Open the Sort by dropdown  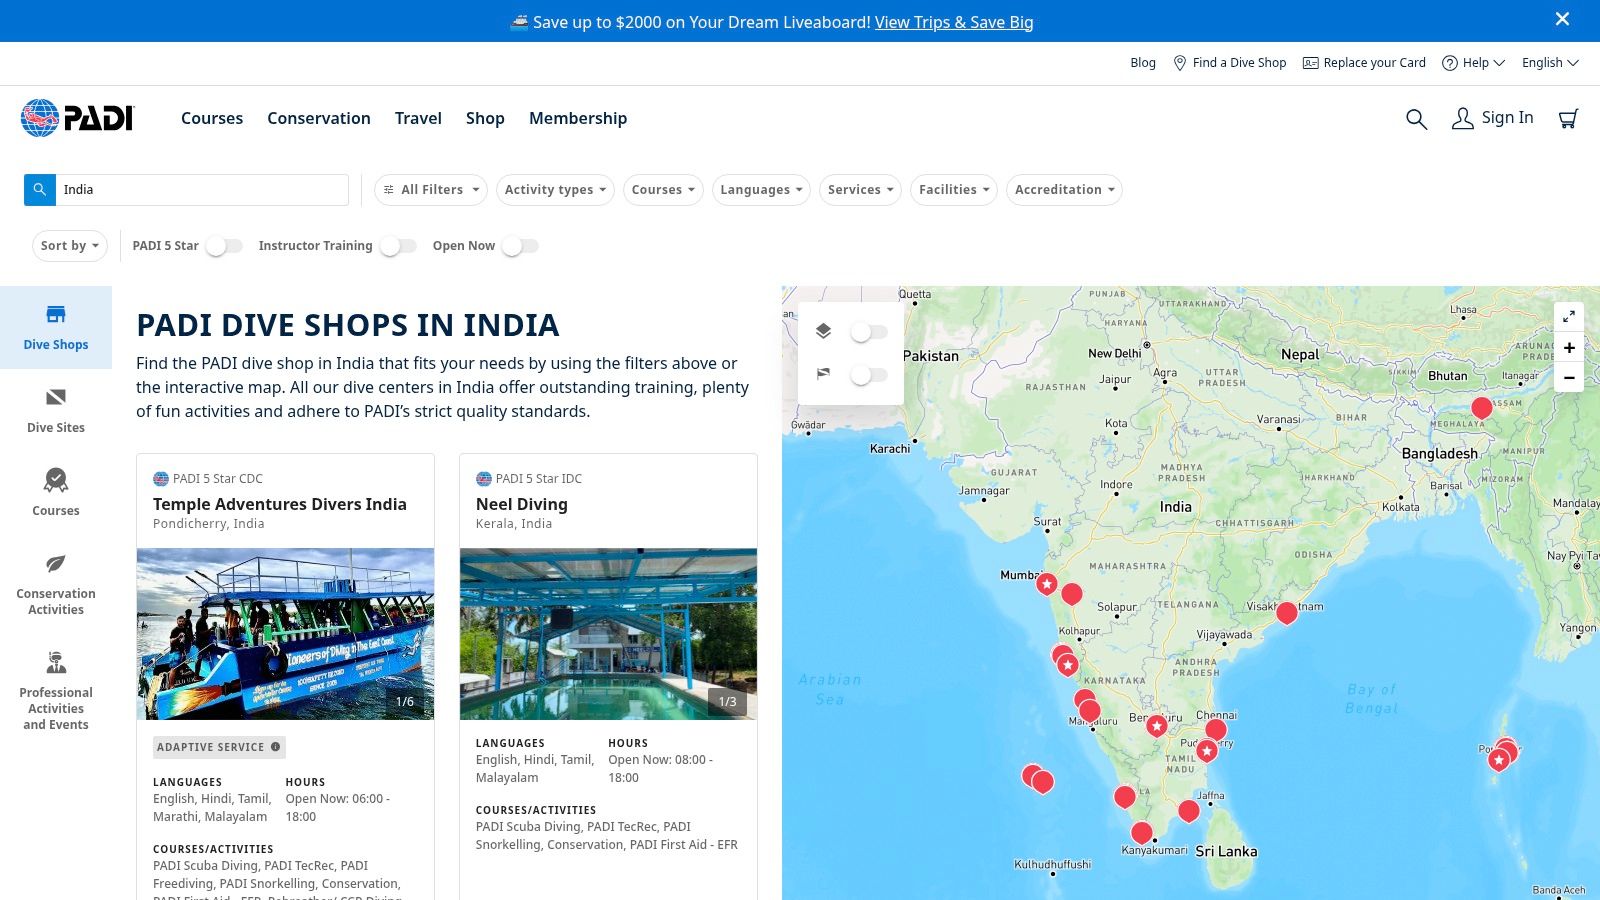point(69,245)
